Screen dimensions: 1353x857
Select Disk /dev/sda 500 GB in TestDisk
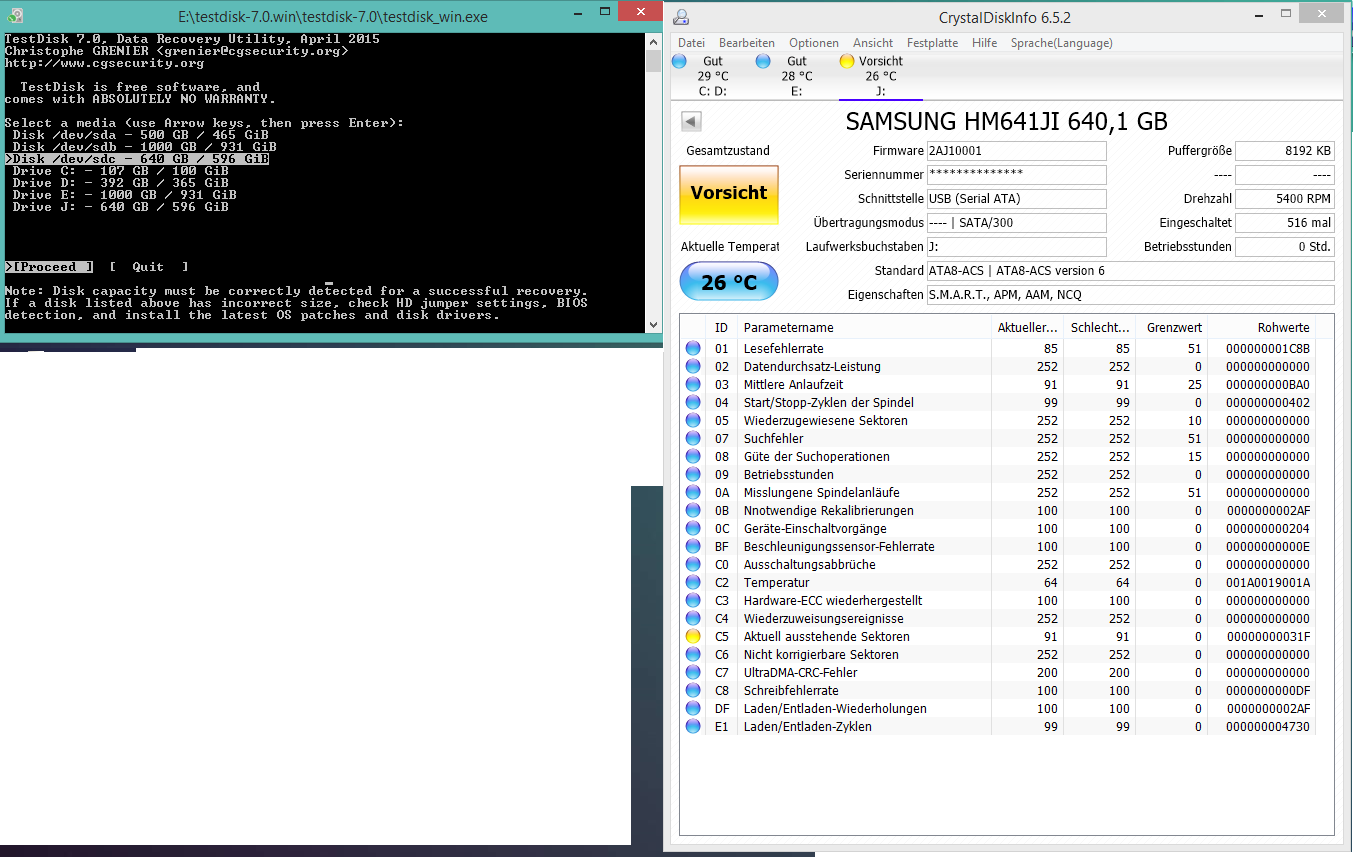click(x=140, y=135)
